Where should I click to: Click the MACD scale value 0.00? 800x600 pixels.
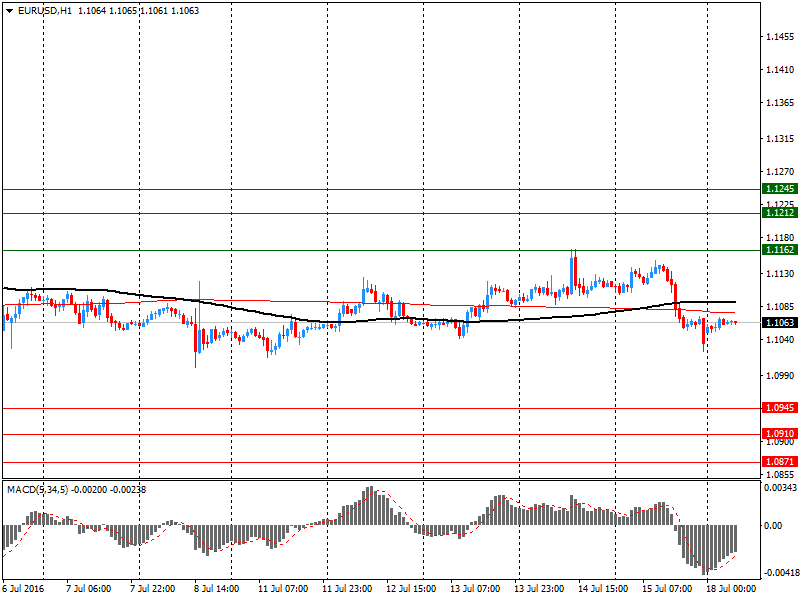pos(773,526)
